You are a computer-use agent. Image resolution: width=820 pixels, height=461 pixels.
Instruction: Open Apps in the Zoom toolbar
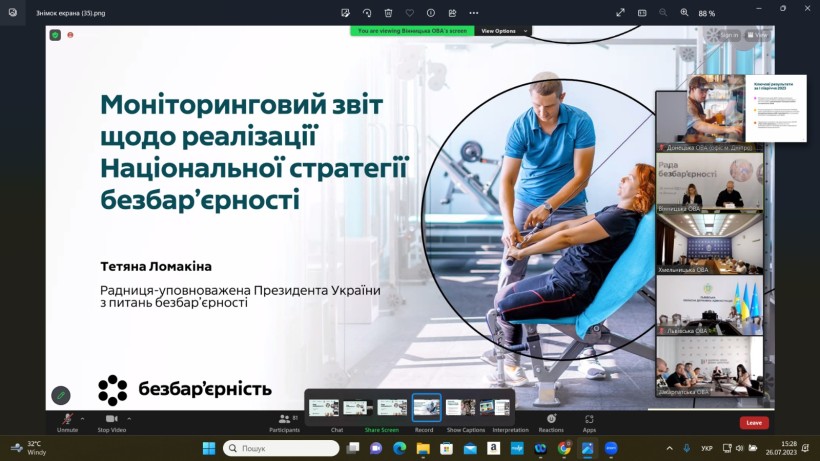coord(589,422)
